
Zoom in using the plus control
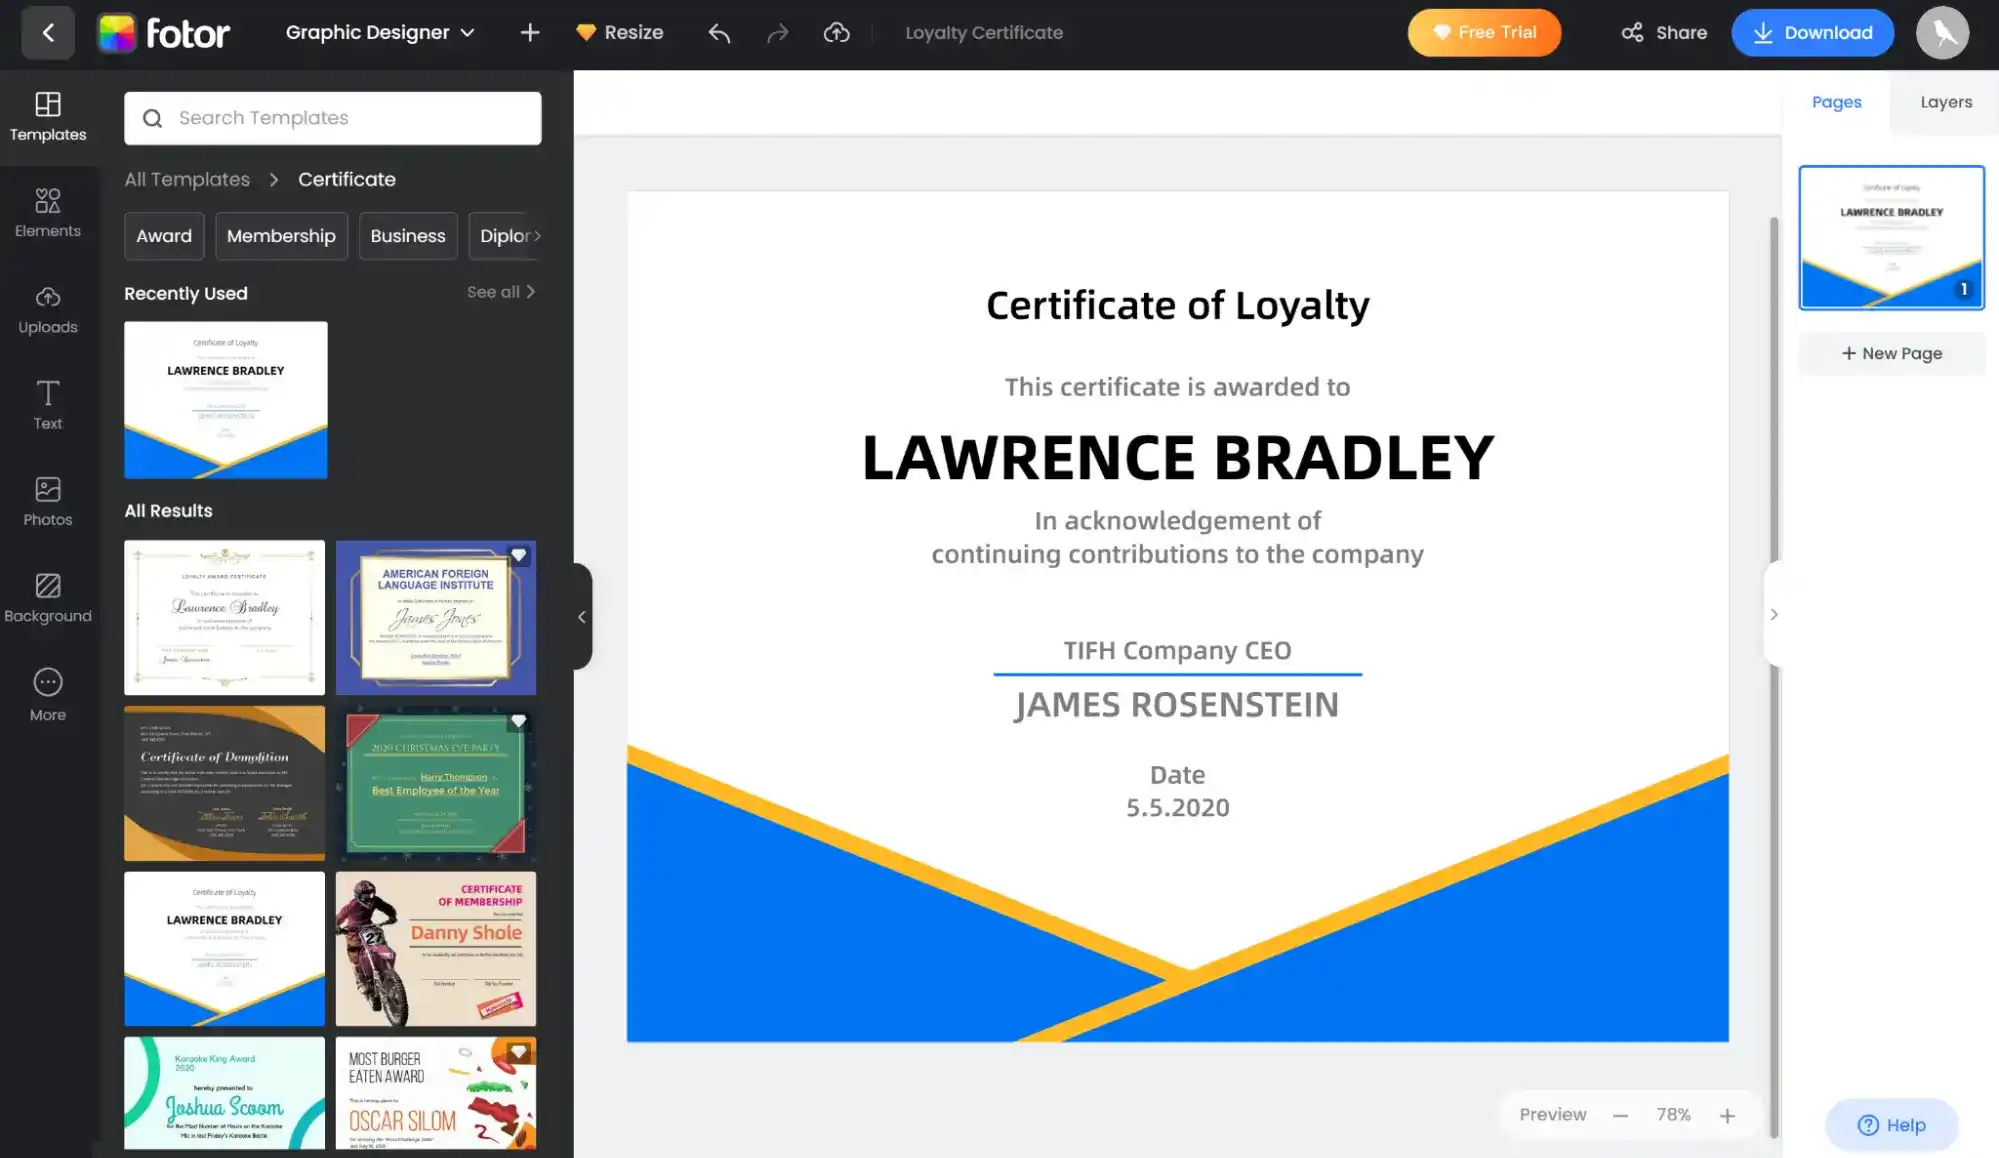pos(1727,1114)
